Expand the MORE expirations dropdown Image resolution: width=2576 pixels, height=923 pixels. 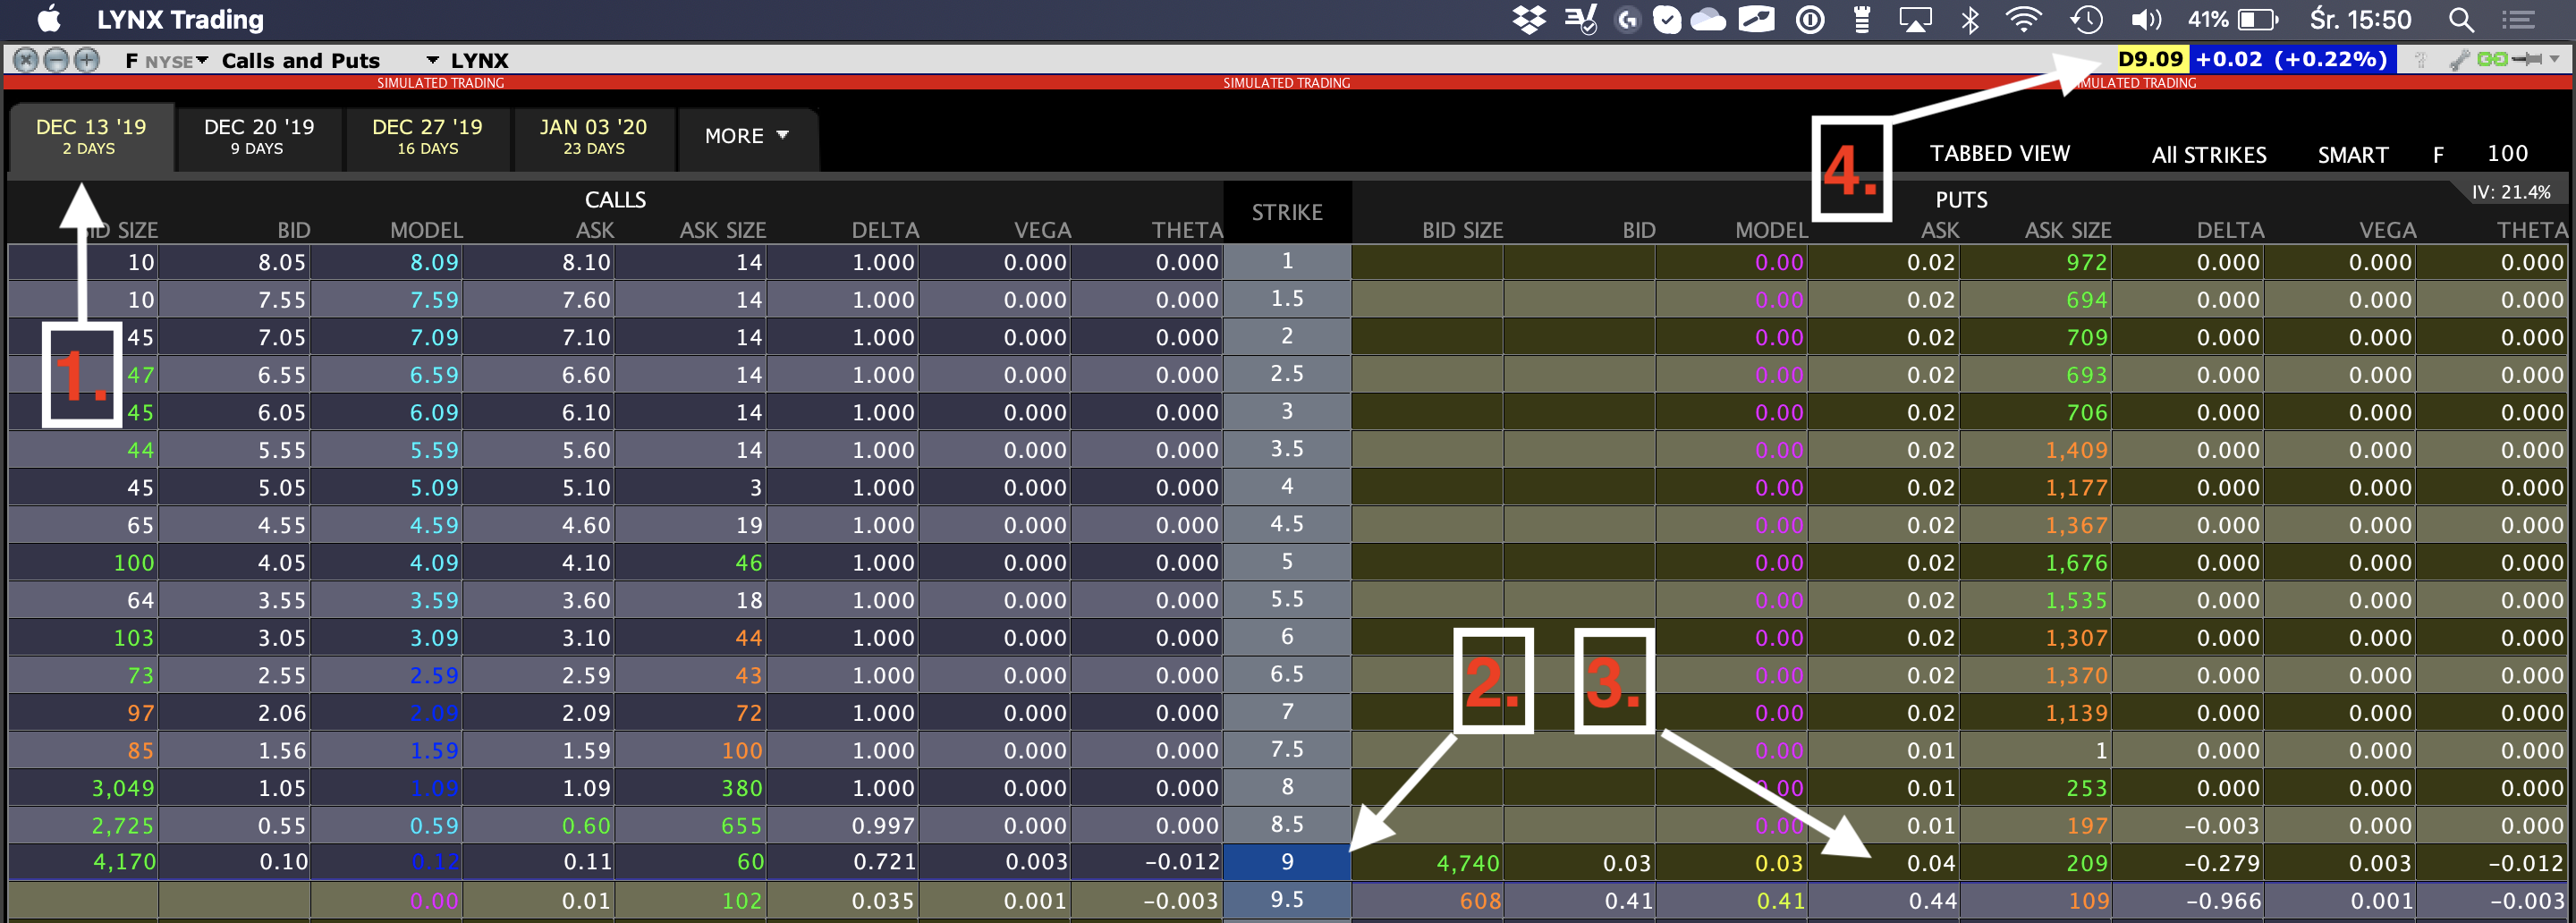pos(747,136)
